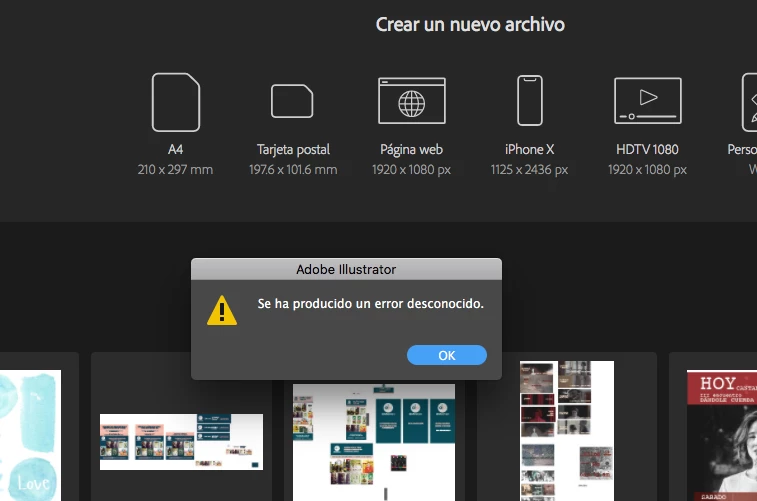Choose the Tarjeta postal preset icon
Image resolution: width=757 pixels, height=501 pixels.
pos(292,101)
